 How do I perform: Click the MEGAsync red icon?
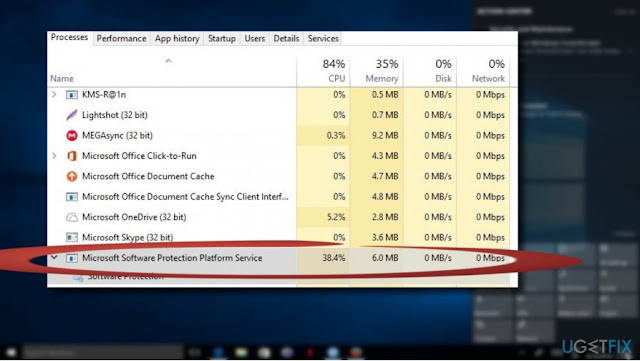pyautogui.click(x=72, y=136)
